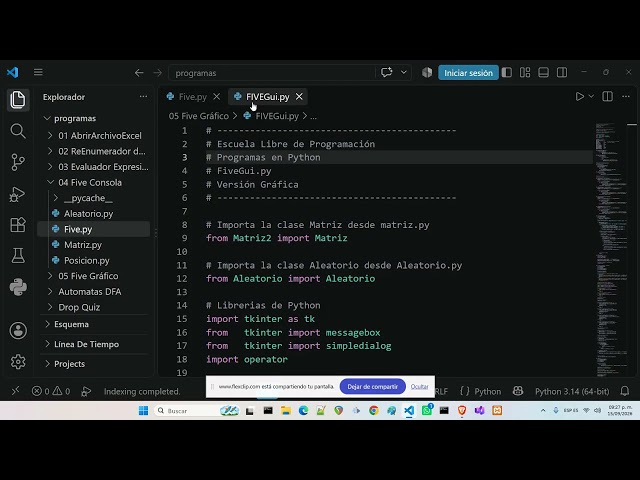
Task: Open the notifications bell
Action: click(x=624, y=391)
